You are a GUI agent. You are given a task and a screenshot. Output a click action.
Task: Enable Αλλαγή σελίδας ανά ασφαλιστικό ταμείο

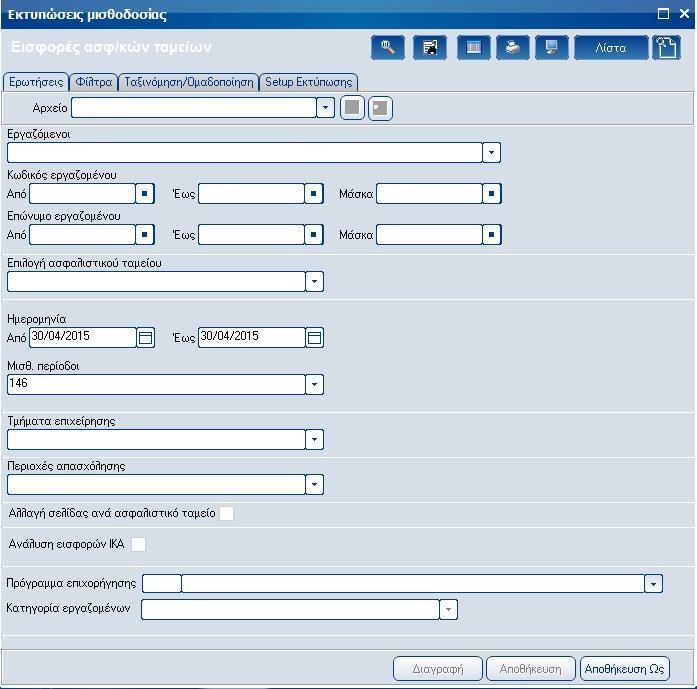tap(226, 513)
